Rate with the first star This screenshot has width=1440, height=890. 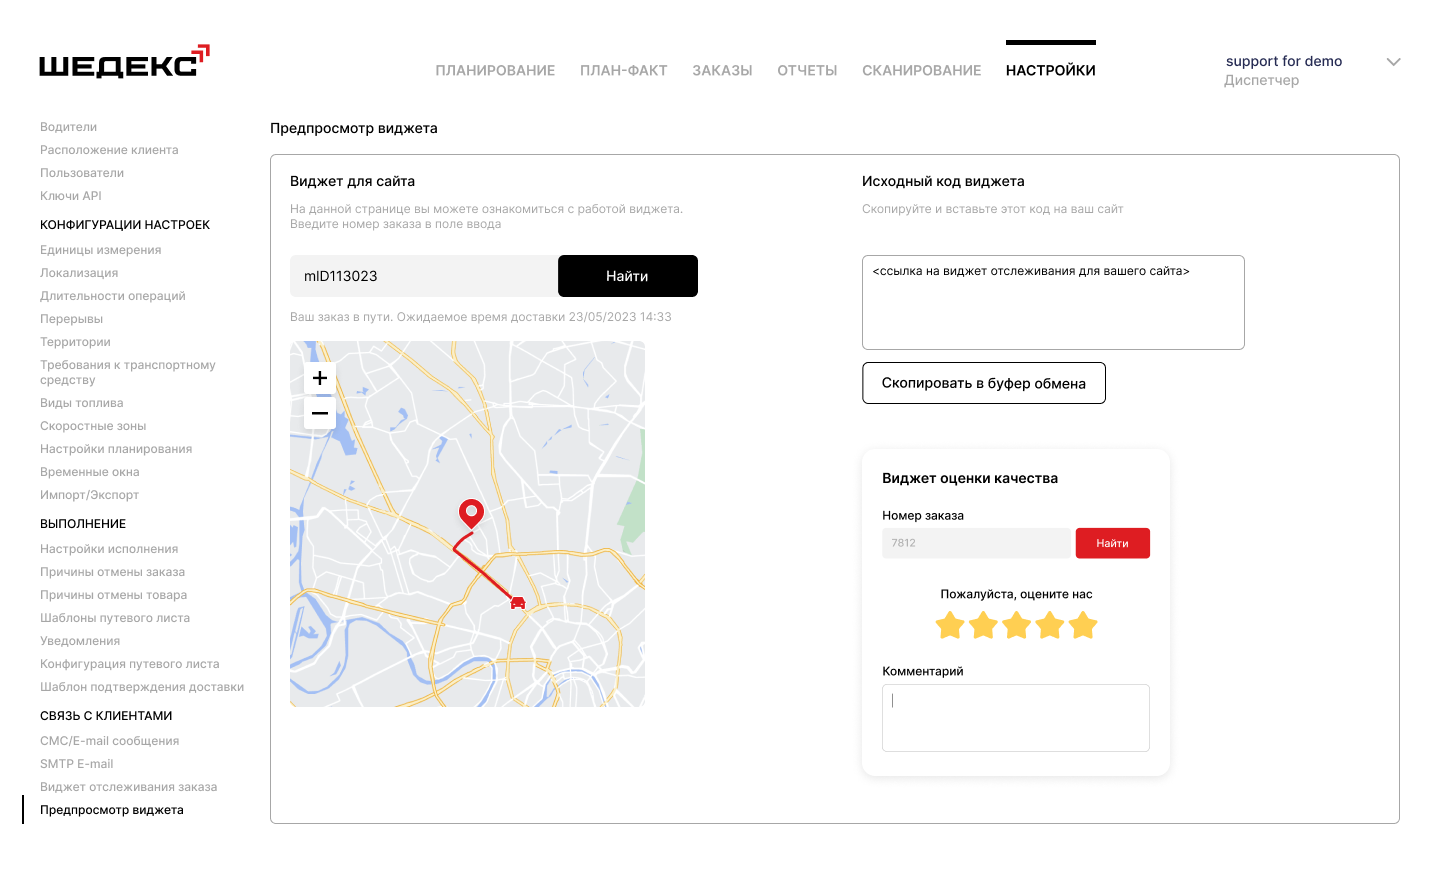950,626
